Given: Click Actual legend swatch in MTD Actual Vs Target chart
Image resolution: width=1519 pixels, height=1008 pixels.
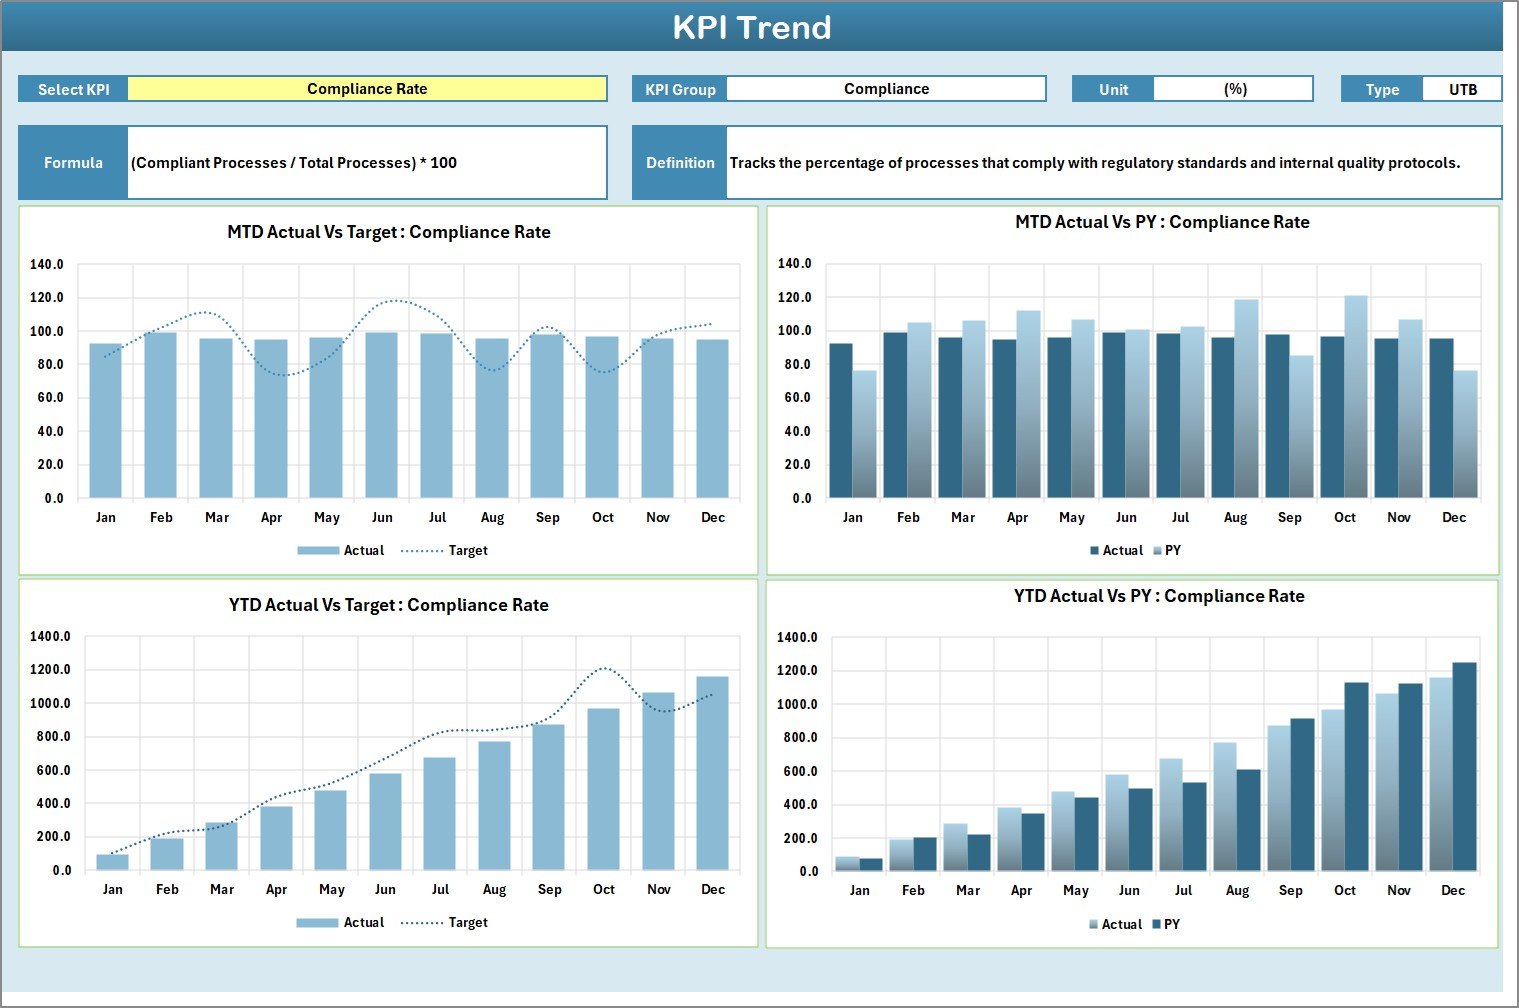Looking at the screenshot, I should tap(318, 551).
